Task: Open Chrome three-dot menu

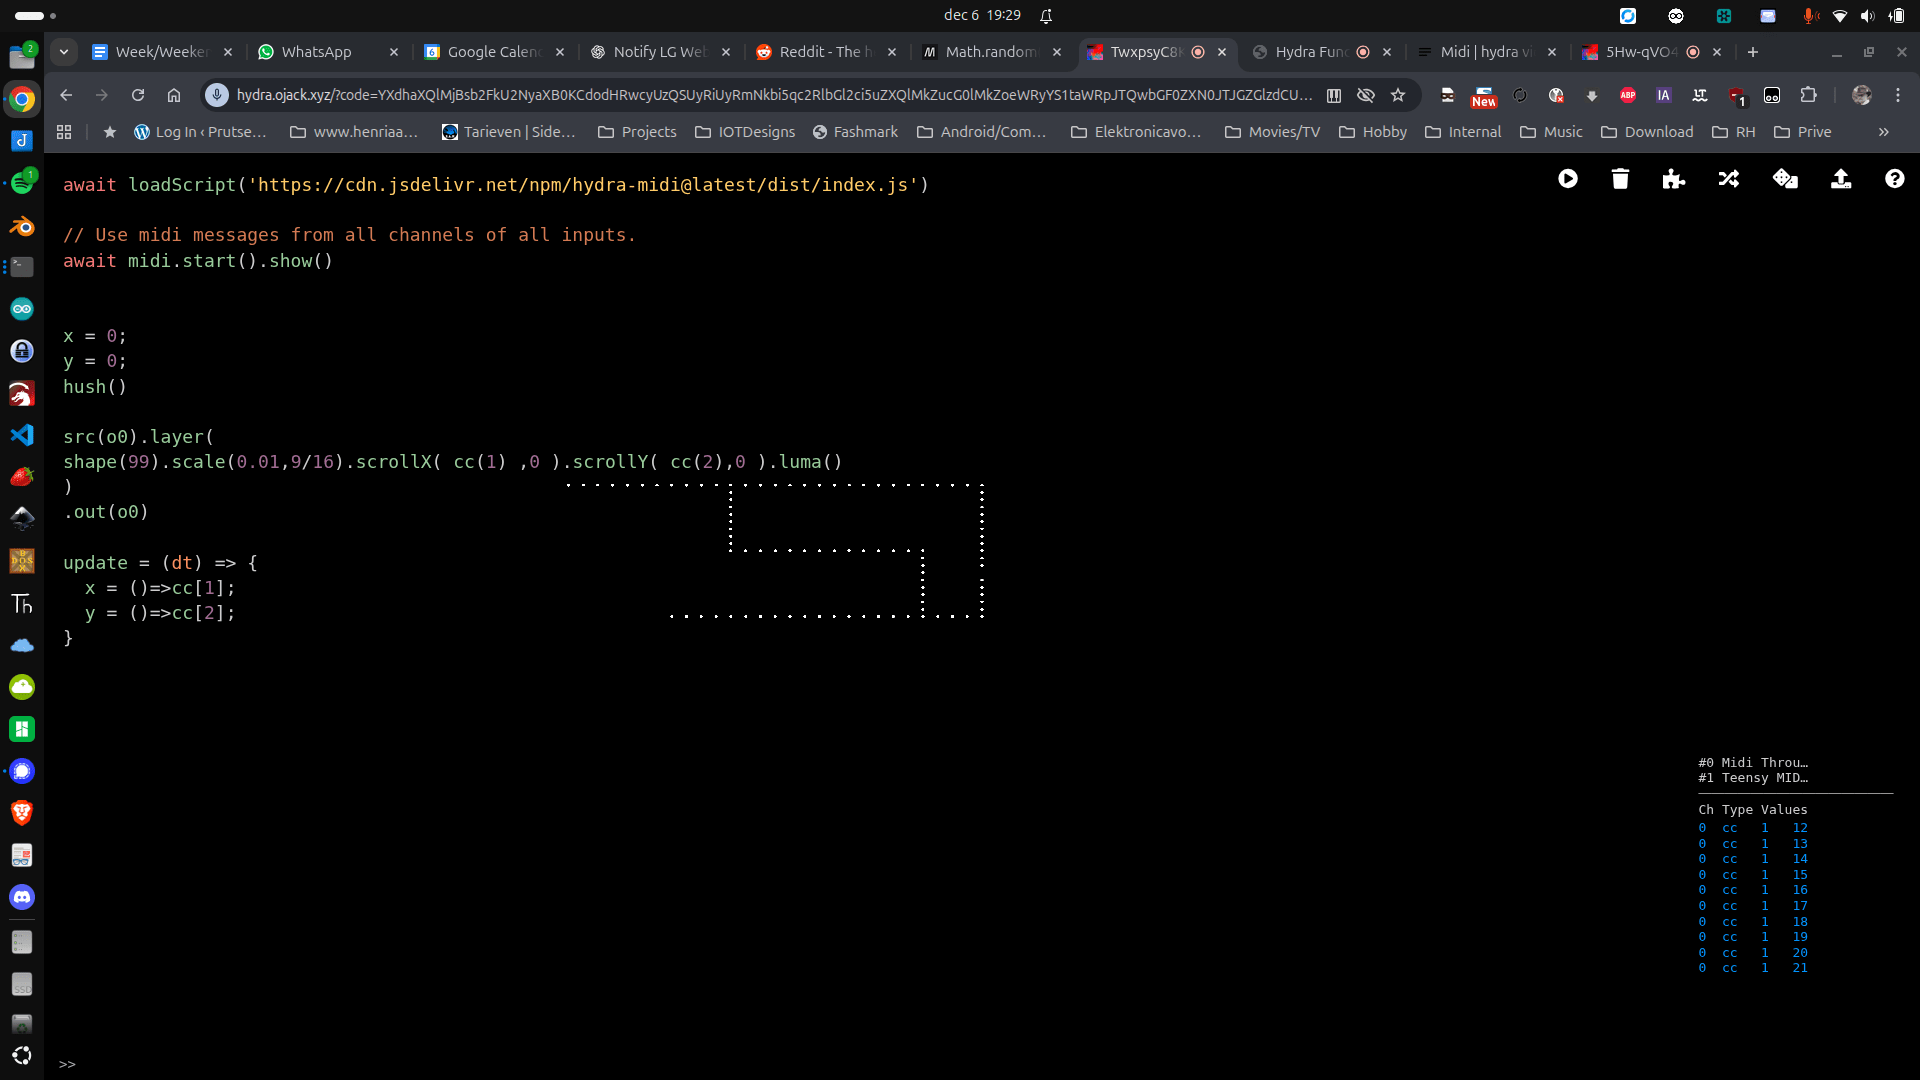Action: [1897, 95]
